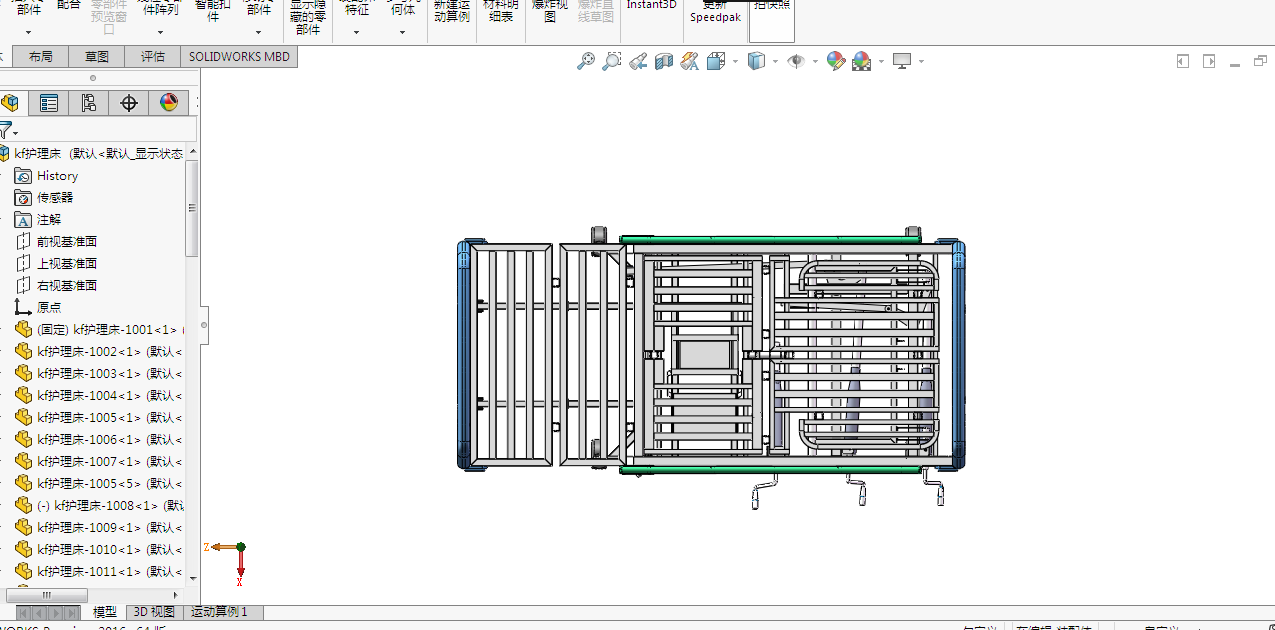Open the SOLIDWORKS MBD tab

239,57
